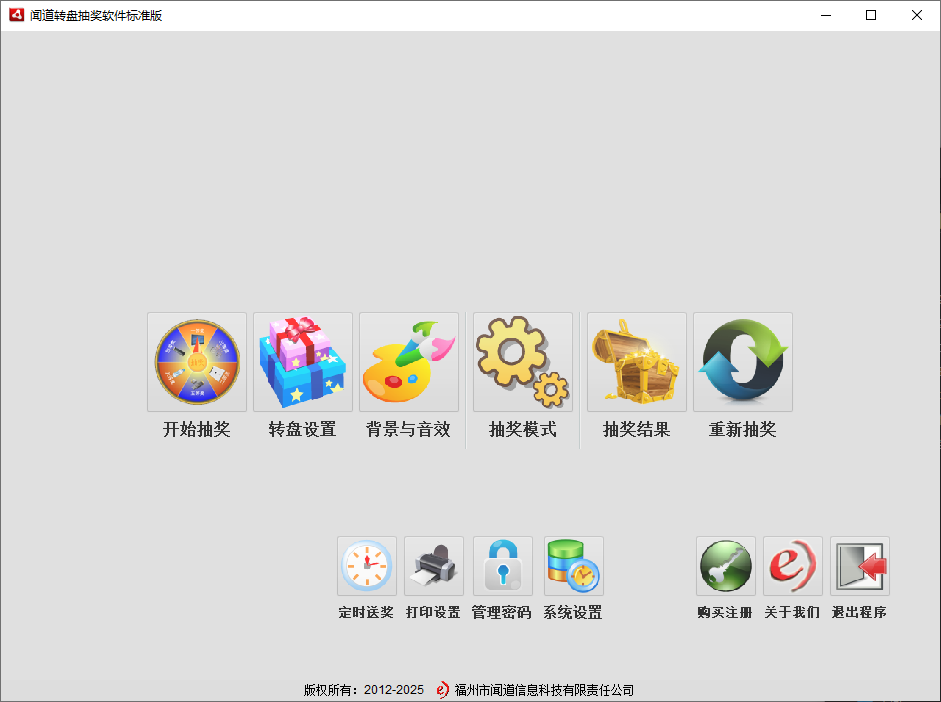941x702 pixels.
Task: Click company logo in copyright footer
Action: tap(442, 690)
